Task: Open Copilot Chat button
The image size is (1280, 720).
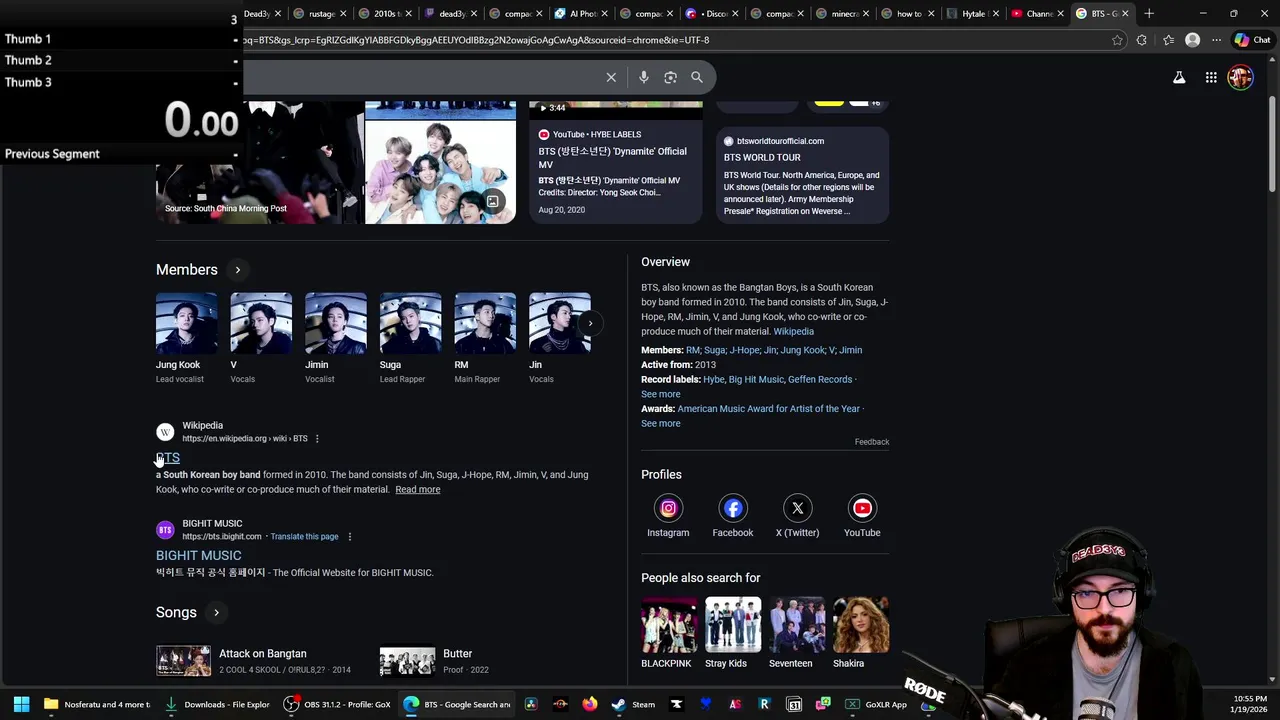Action: [x=1253, y=40]
